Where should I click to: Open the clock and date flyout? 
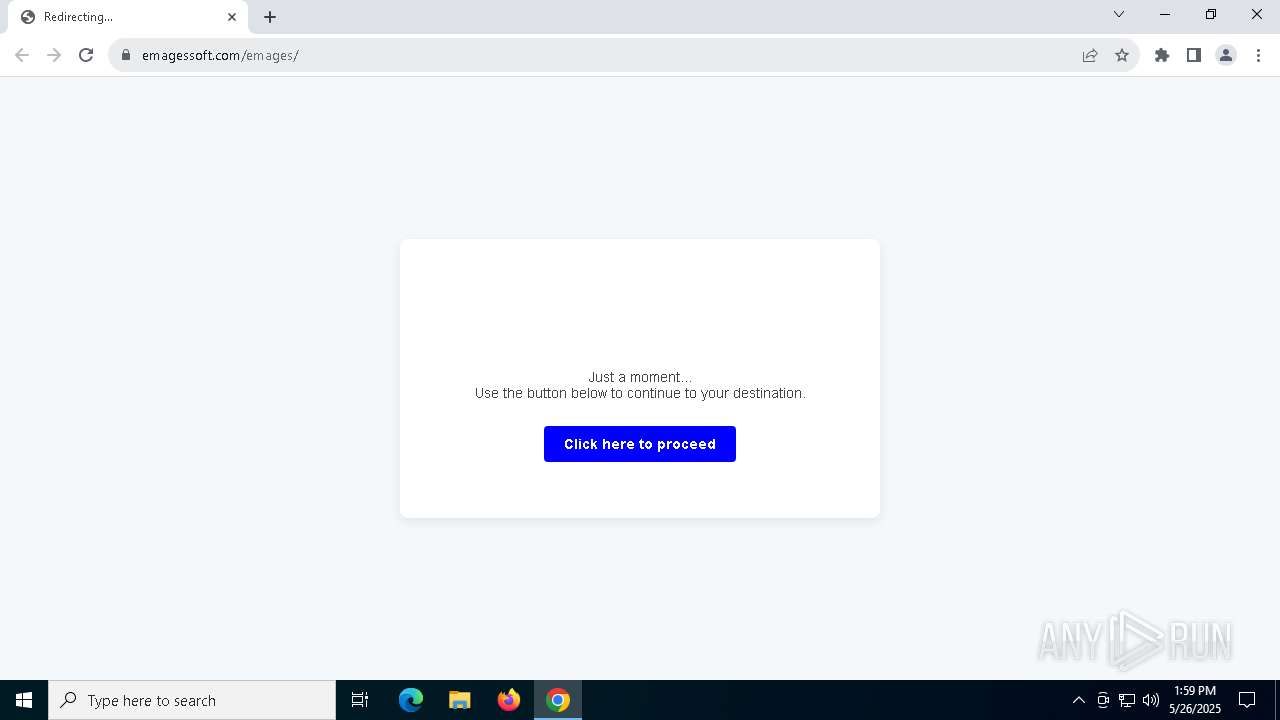(1195, 700)
